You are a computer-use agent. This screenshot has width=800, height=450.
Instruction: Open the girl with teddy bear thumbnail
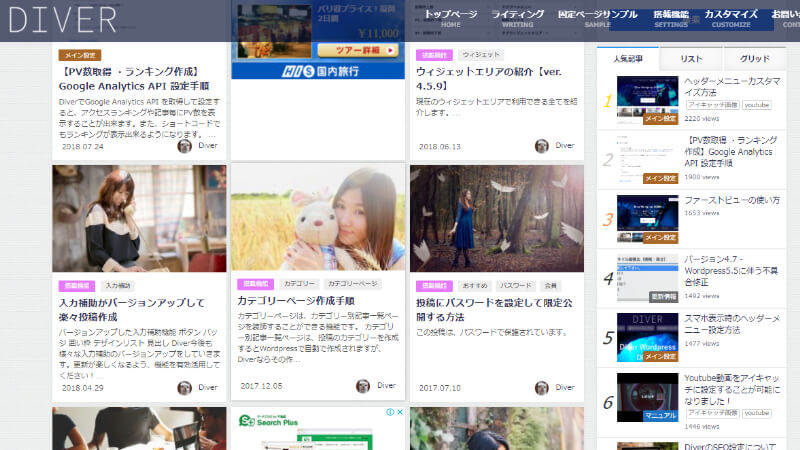click(318, 217)
